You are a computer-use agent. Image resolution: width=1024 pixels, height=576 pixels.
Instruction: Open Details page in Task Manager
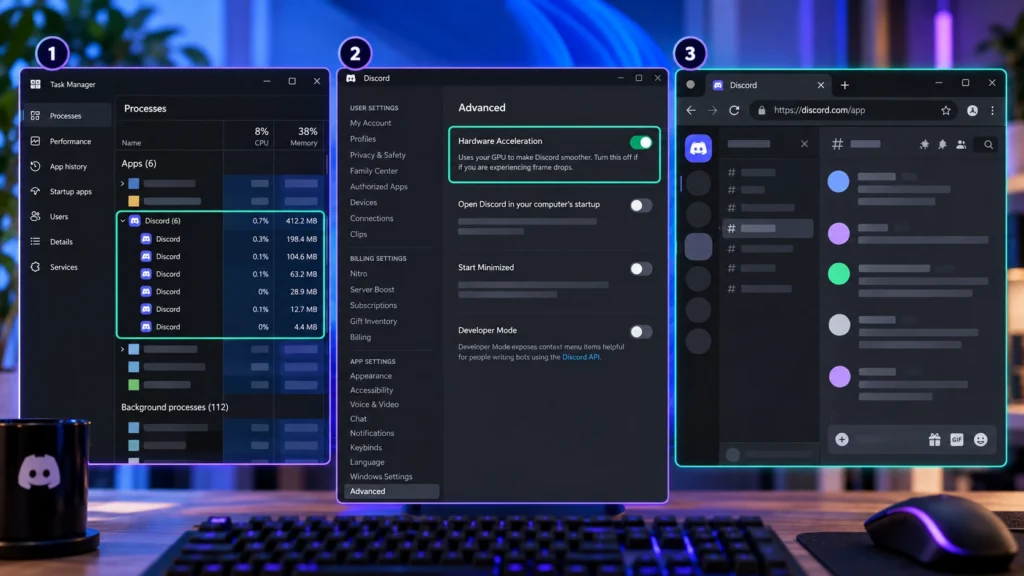(x=61, y=242)
